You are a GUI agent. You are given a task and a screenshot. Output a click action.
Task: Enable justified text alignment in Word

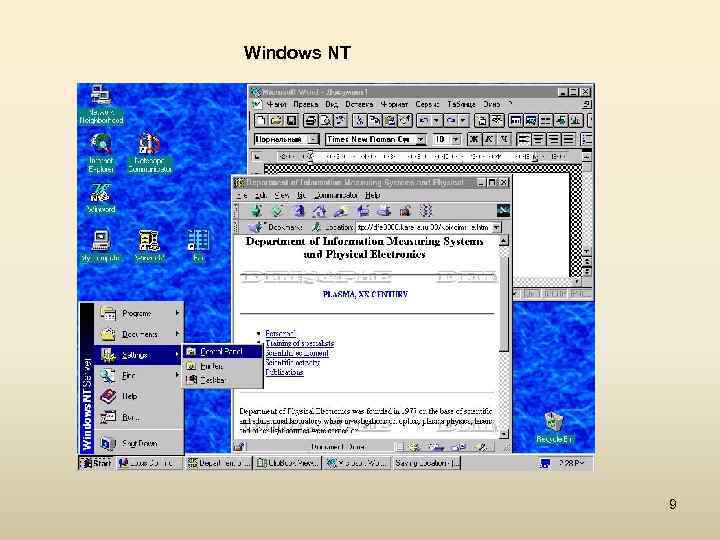coord(568,139)
